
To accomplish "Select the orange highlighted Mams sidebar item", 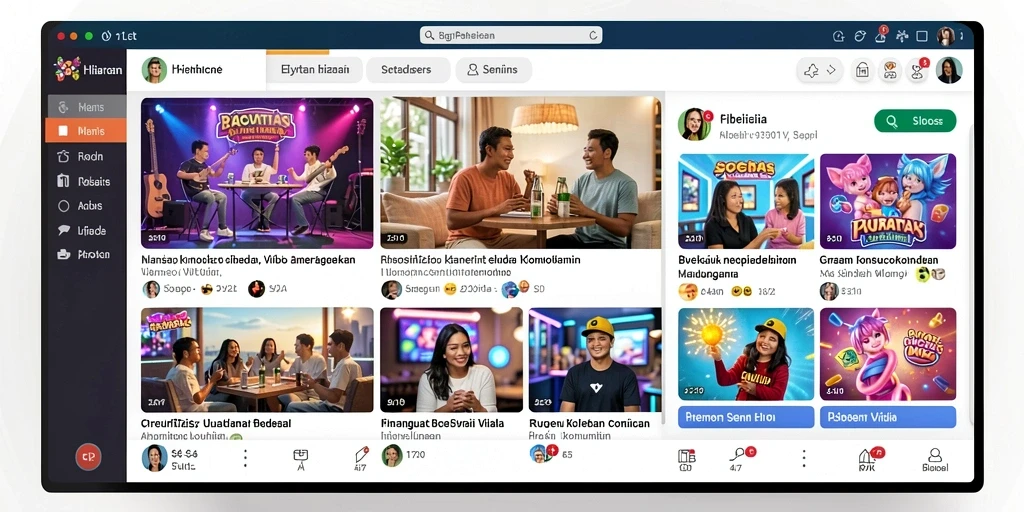I will click(x=86, y=131).
